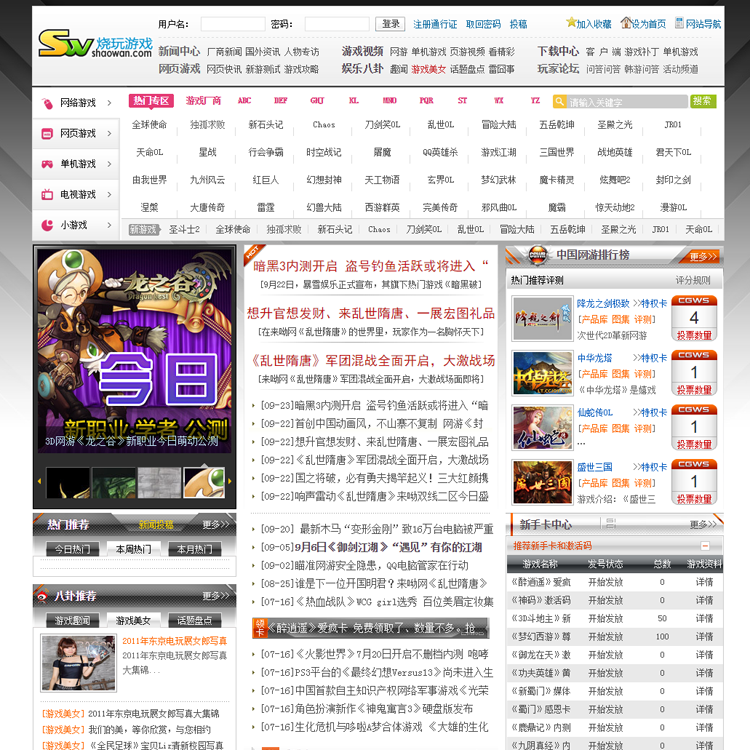
Task: Select the ABC letter tab
Action: click(244, 100)
